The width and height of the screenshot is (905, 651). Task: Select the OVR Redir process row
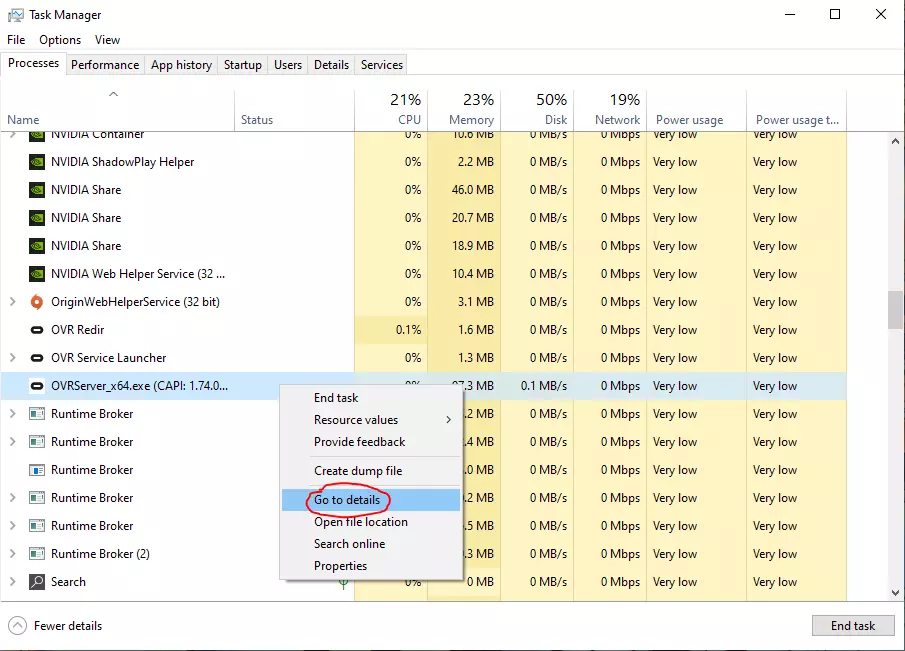point(424,330)
